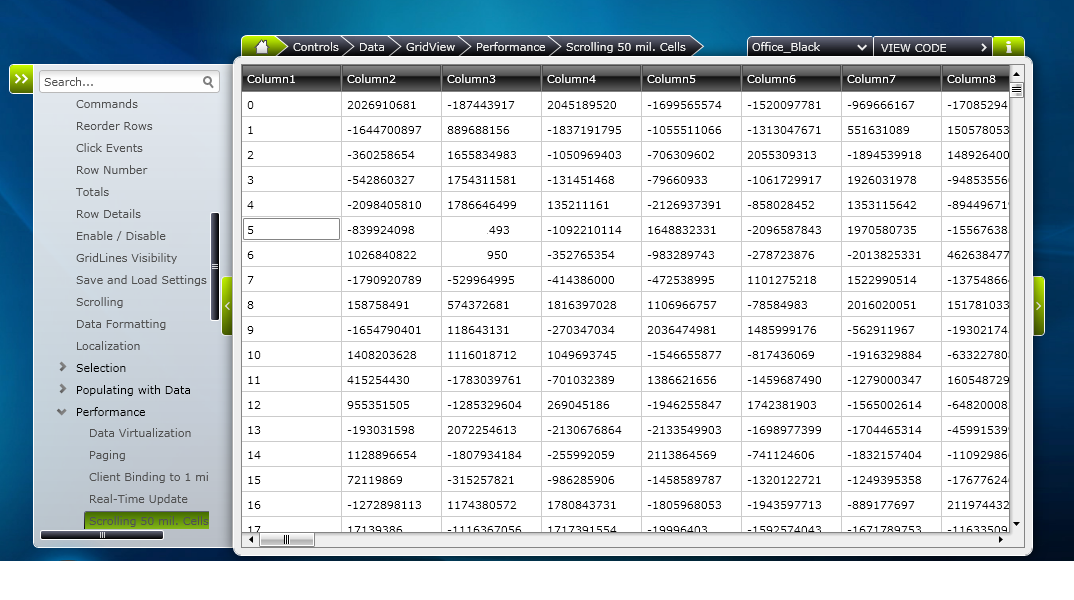This screenshot has height=600, width=1074.
Task: Click the right green navigation arrow
Action: [1038, 306]
